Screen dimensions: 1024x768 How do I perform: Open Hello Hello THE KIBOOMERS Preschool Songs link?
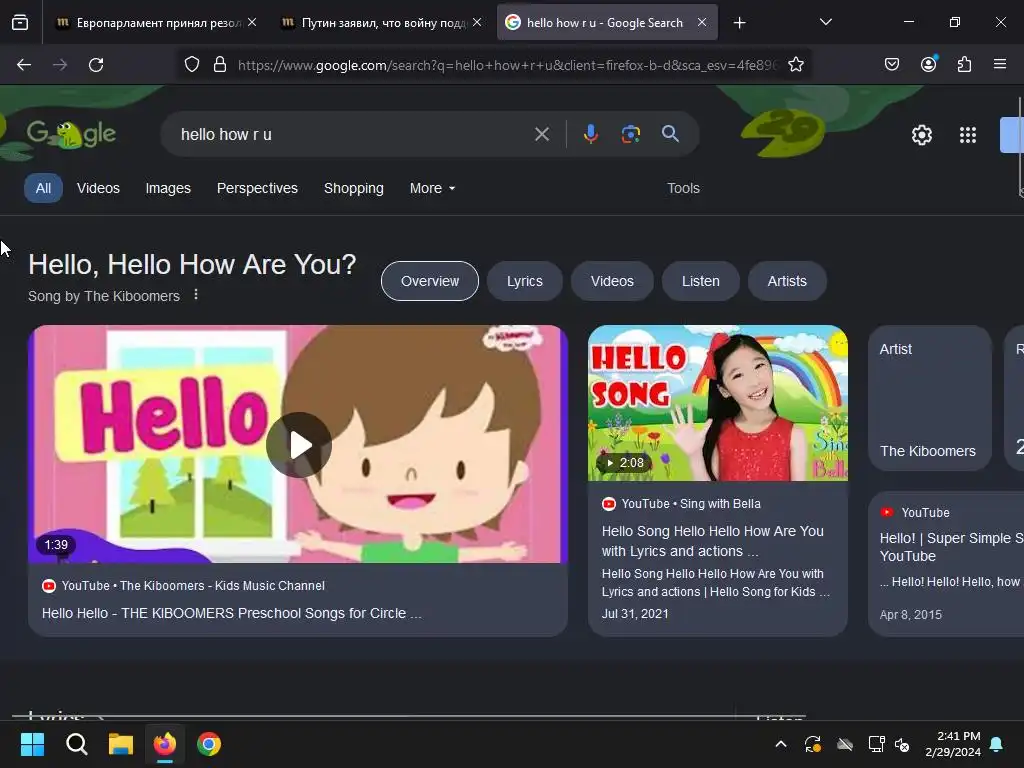coord(231,613)
